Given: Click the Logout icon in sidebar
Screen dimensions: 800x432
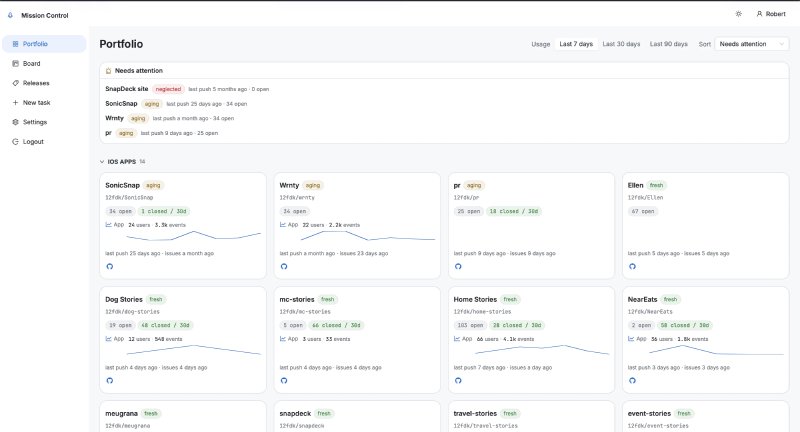Looking at the screenshot, I should (x=15, y=142).
